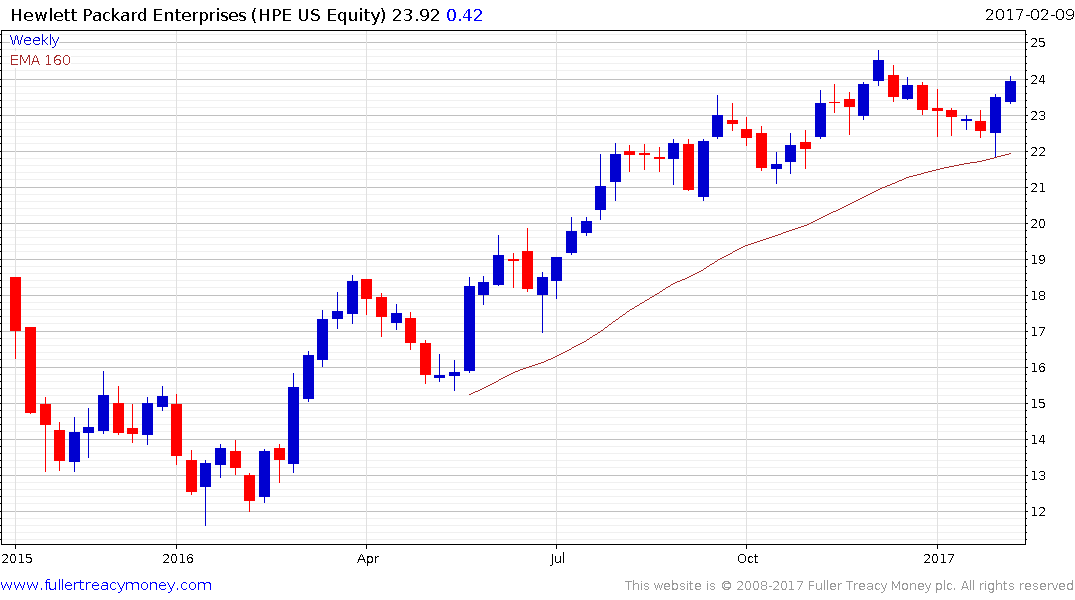
Task: Open the www.fullertreacymoney.com link
Action: (x=106, y=585)
